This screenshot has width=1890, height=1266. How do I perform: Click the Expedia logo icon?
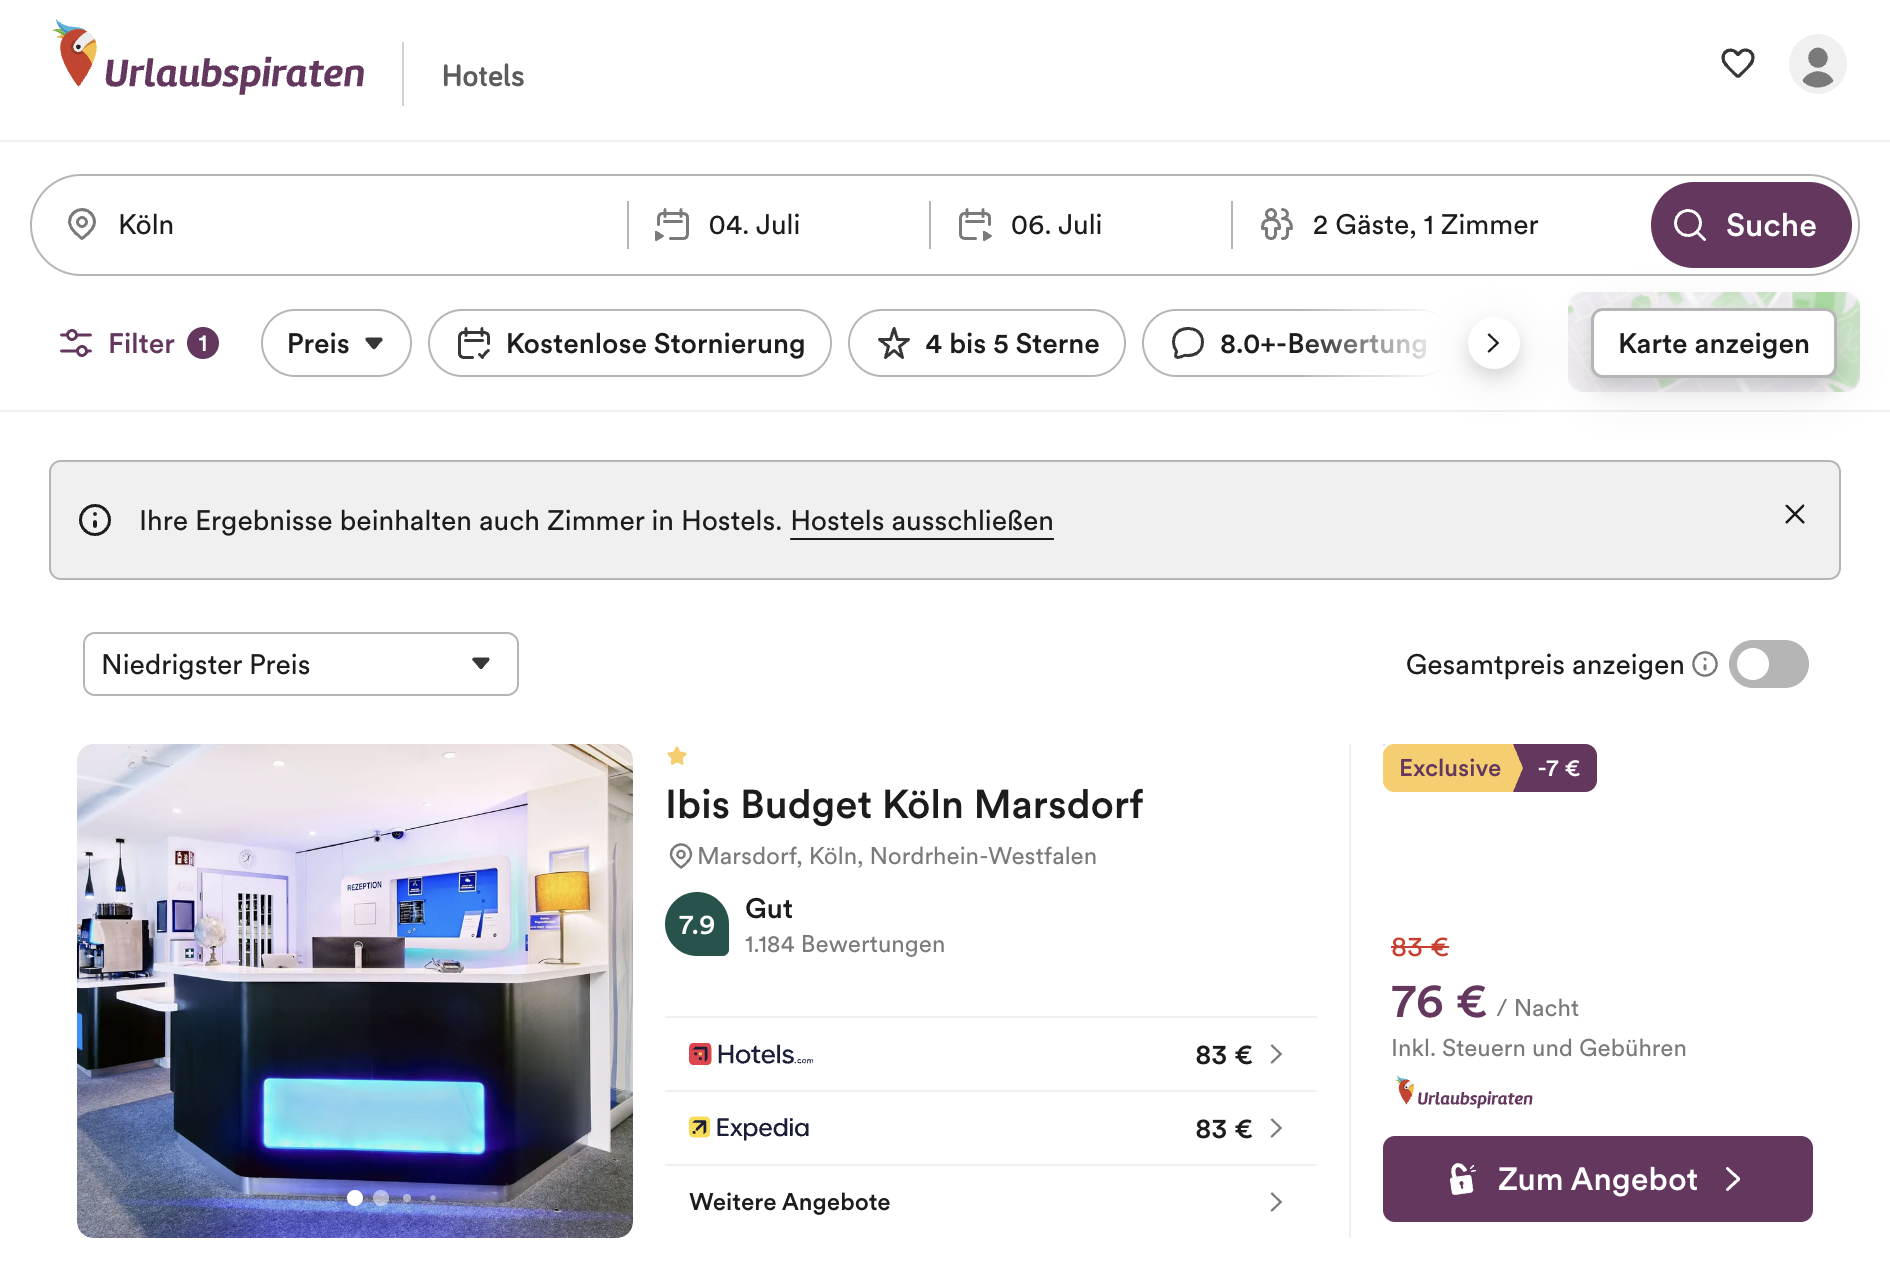[699, 1127]
